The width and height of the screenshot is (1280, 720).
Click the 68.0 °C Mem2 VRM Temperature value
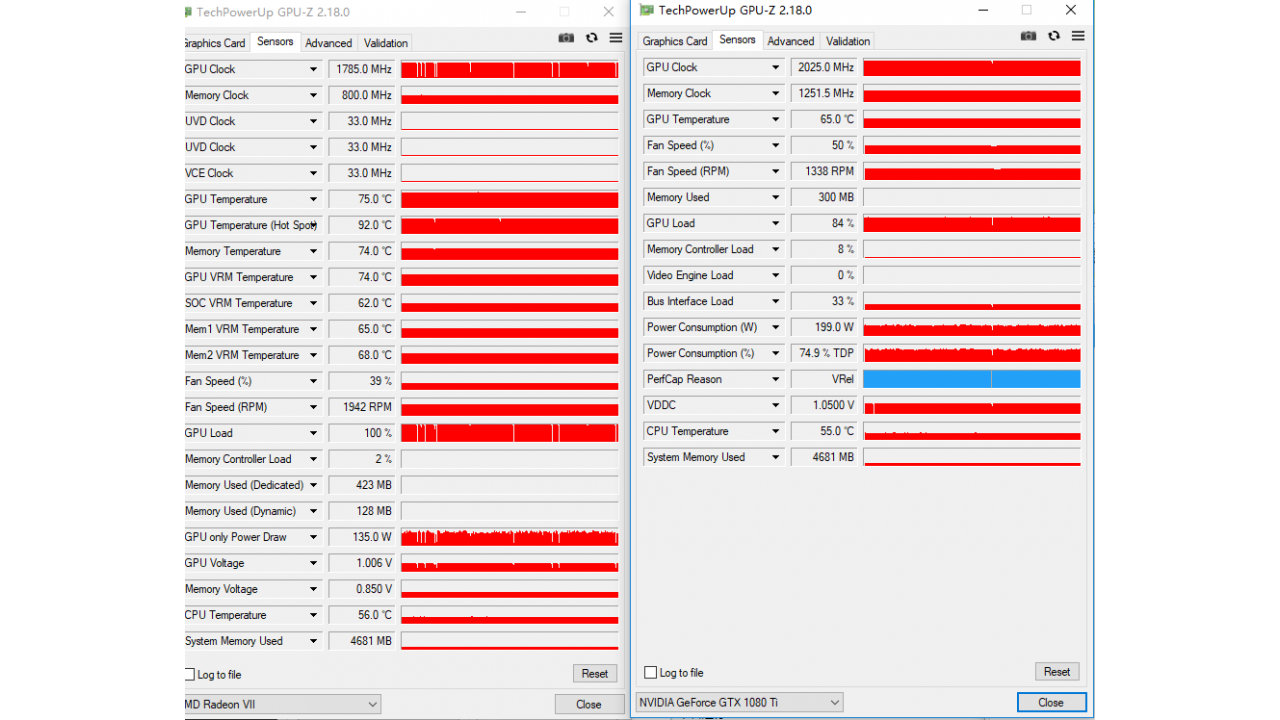click(361, 355)
